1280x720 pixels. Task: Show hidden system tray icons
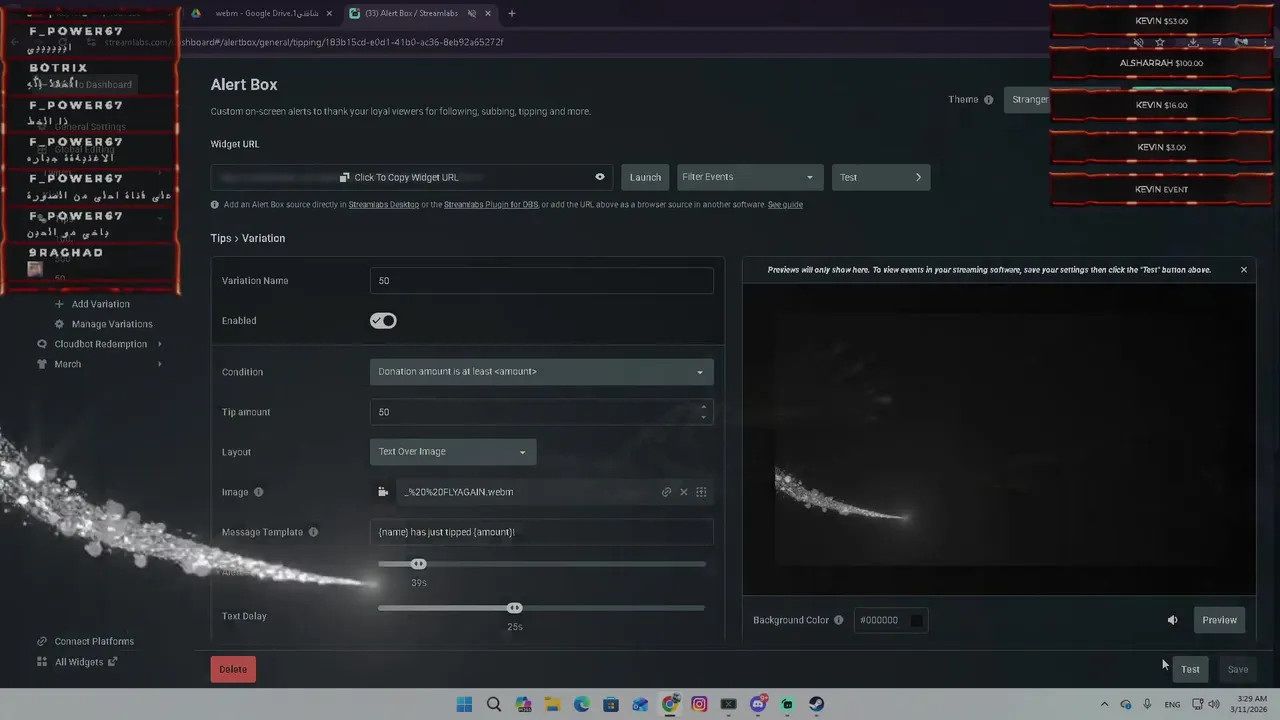[x=1104, y=704]
